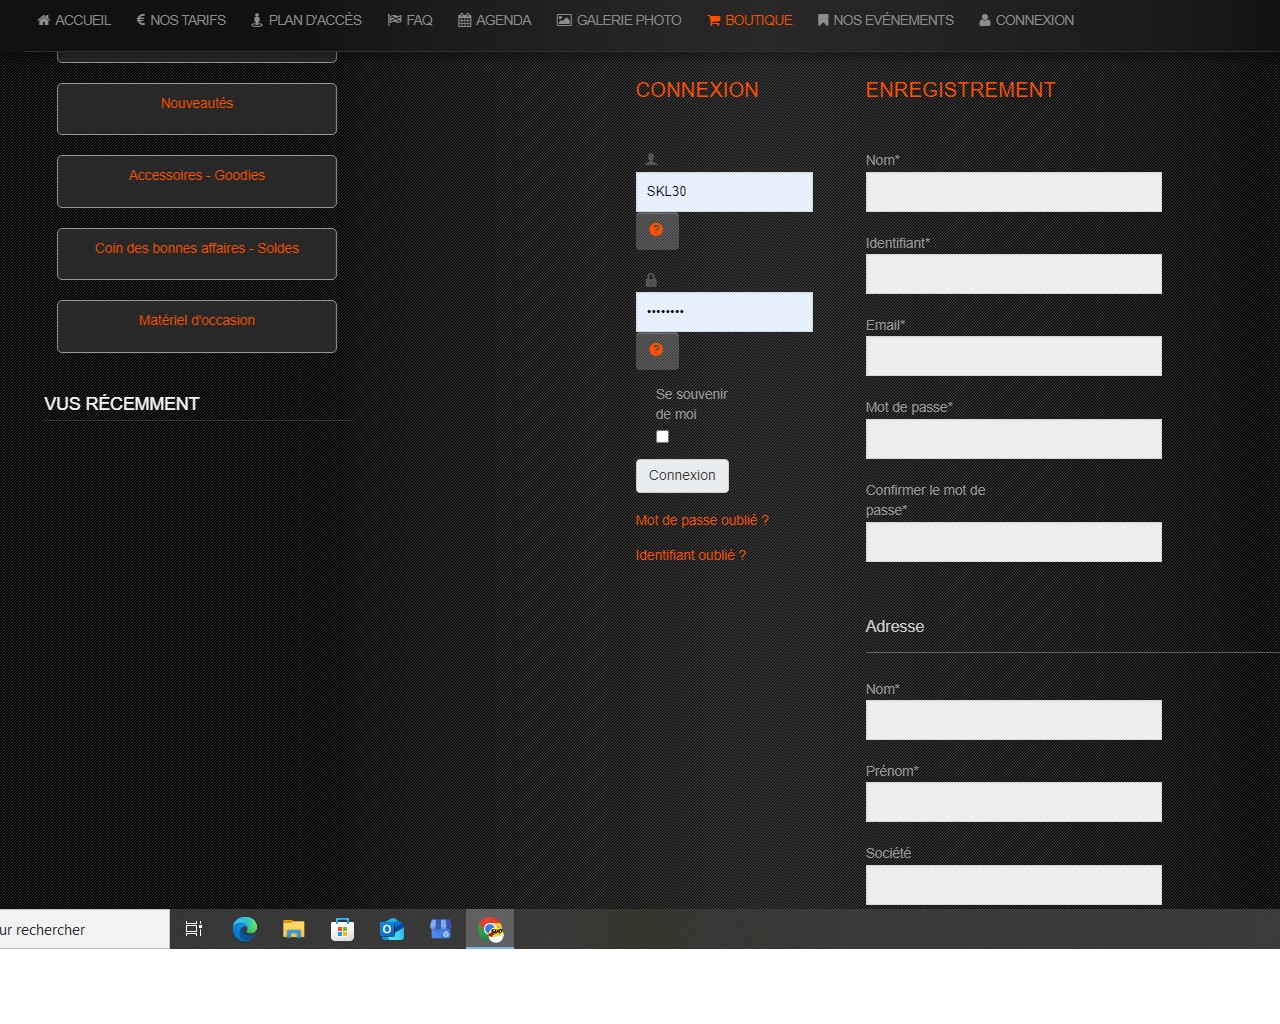The width and height of the screenshot is (1280, 1024).
Task: Click the Mot de passe registration field
Action: [1014, 439]
